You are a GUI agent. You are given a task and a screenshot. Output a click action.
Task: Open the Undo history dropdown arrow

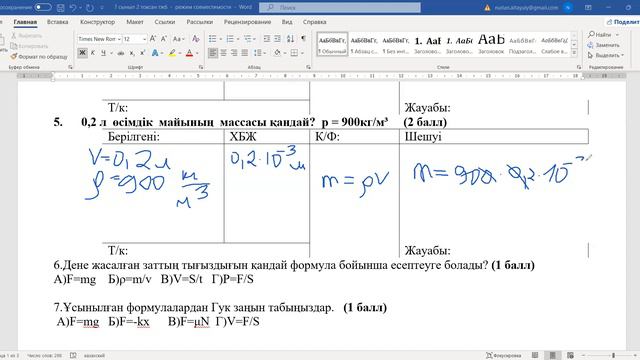coord(80,7)
